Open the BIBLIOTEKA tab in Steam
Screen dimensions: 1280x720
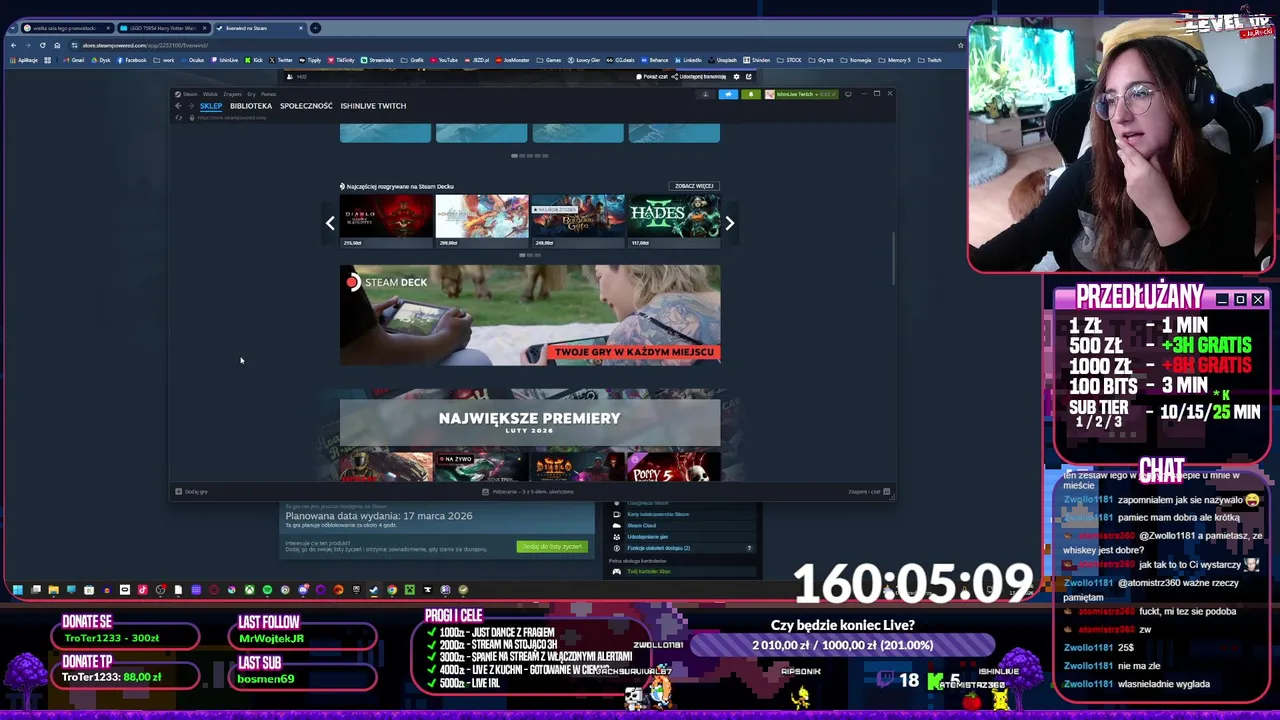(251, 106)
